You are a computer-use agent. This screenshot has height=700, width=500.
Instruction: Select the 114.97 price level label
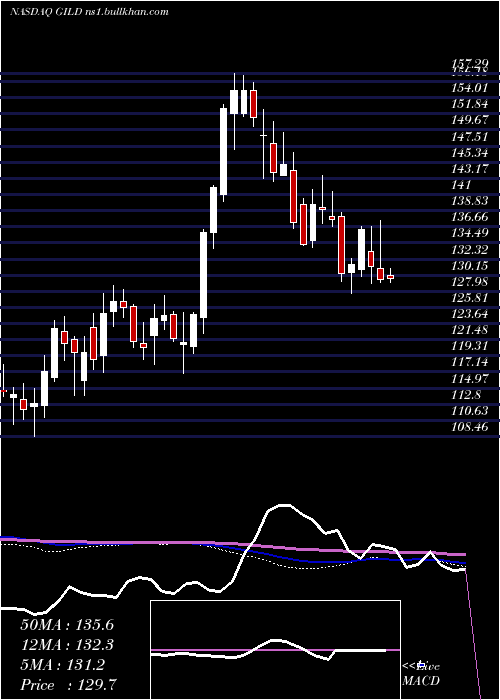point(468,378)
